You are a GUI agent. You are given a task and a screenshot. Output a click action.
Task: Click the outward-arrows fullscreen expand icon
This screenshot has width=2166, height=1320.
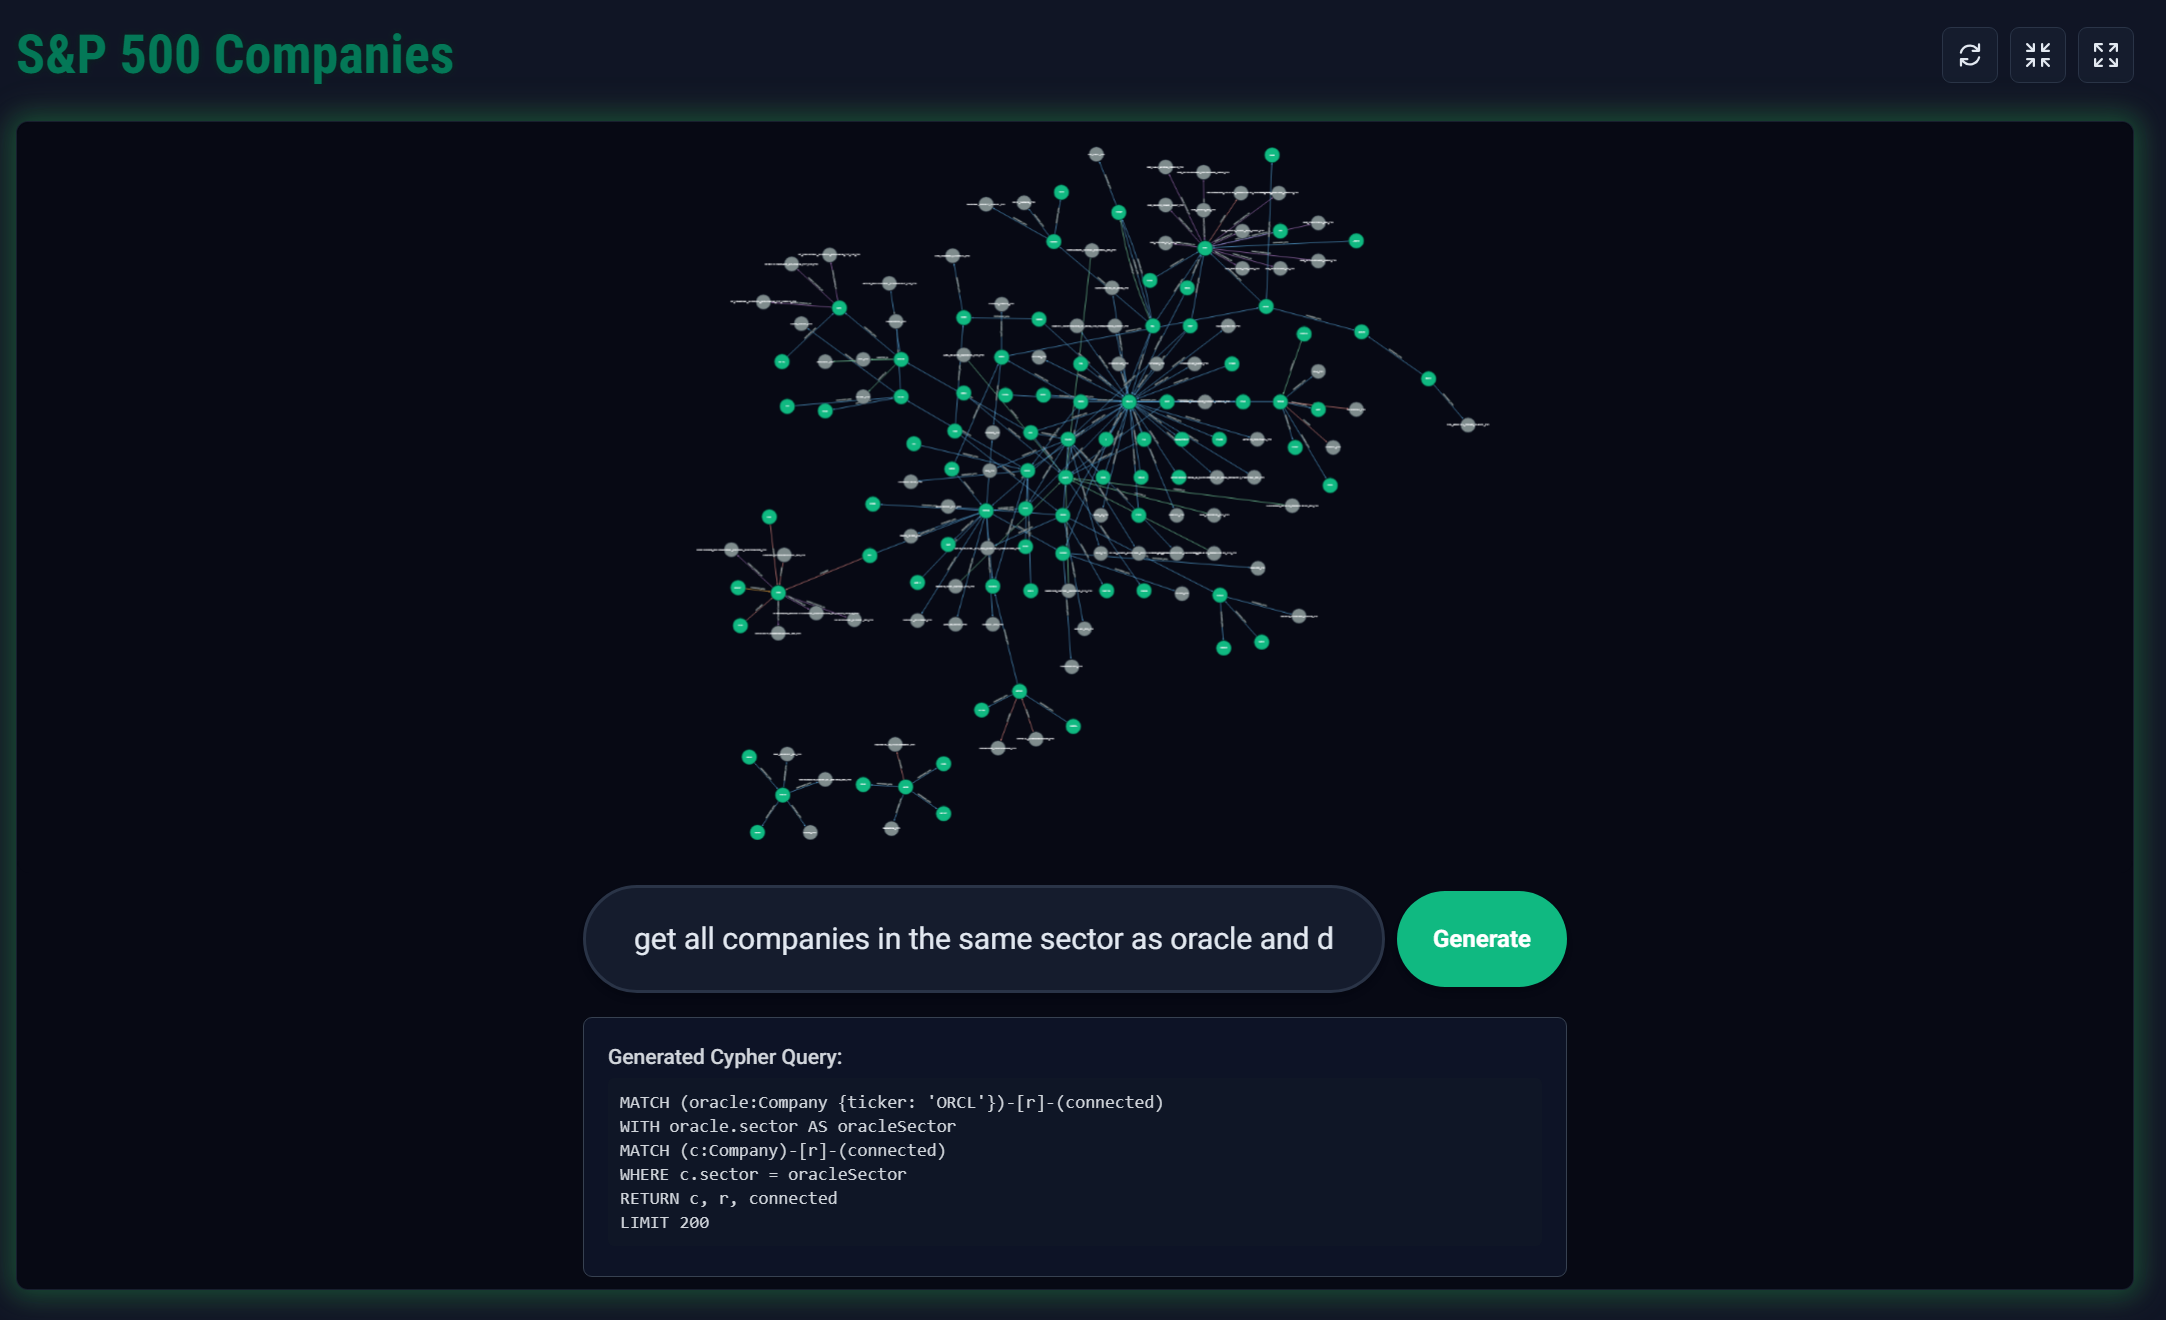[x=2105, y=55]
